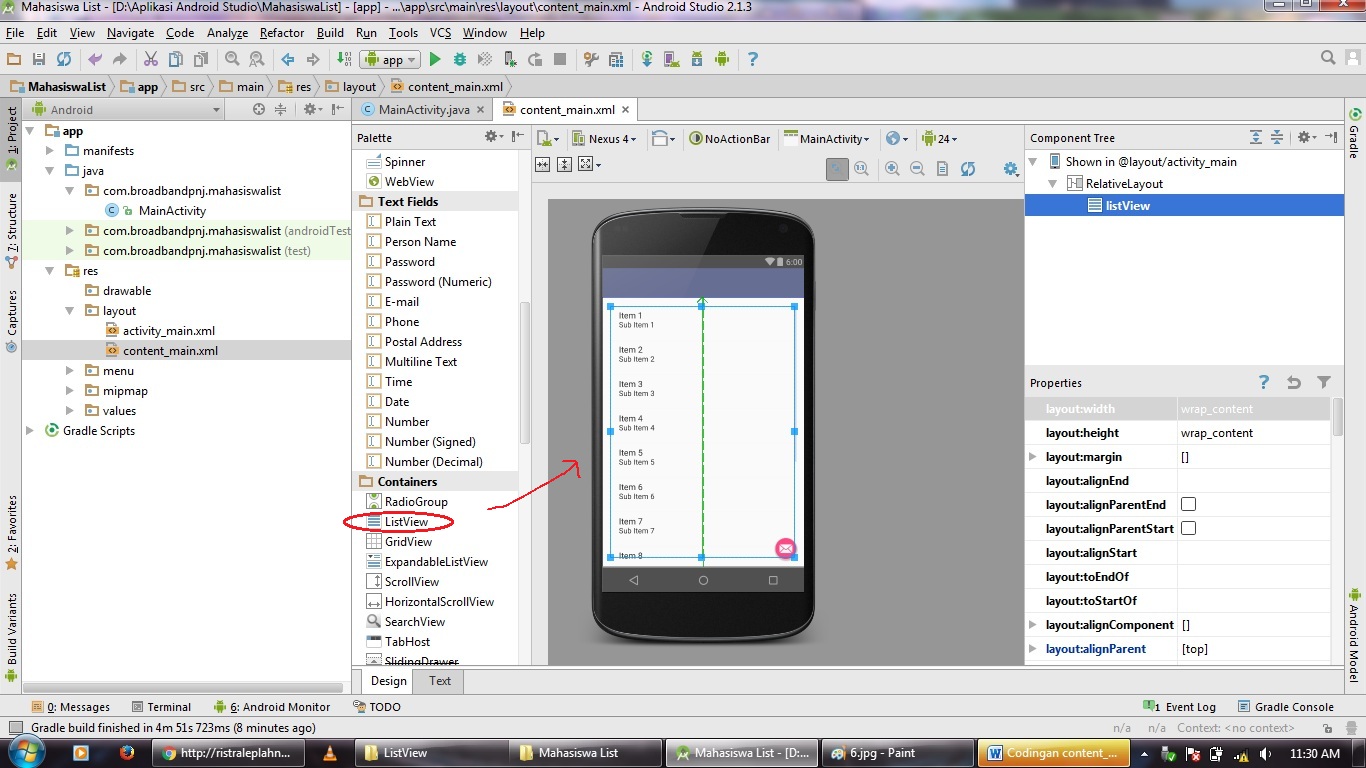Open the AVD Manager icon
The width and height of the screenshot is (1366, 768).
pyautogui.click(x=672, y=59)
